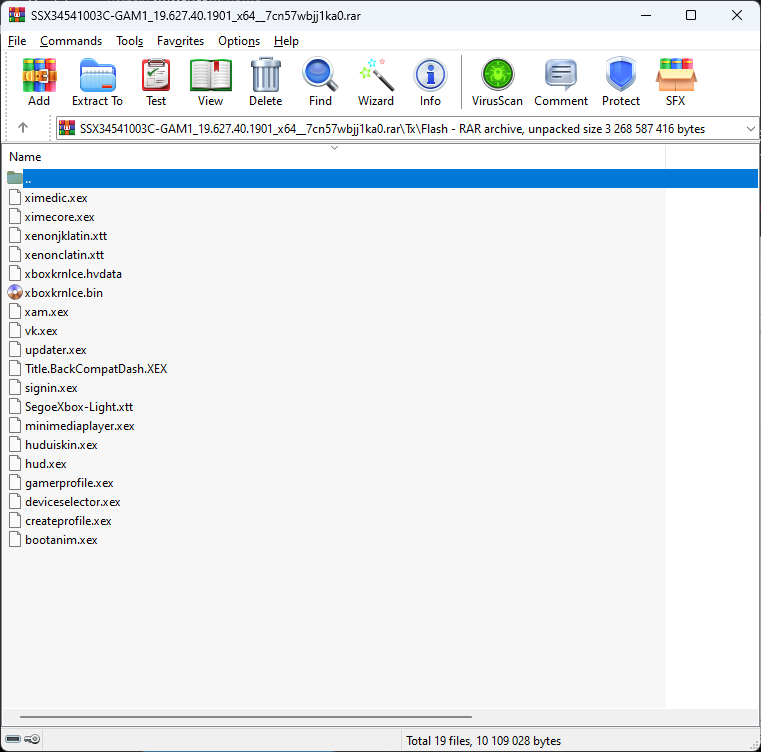
Task: Click the xboxkrnlce.bin disc icon
Action: [x=15, y=292]
